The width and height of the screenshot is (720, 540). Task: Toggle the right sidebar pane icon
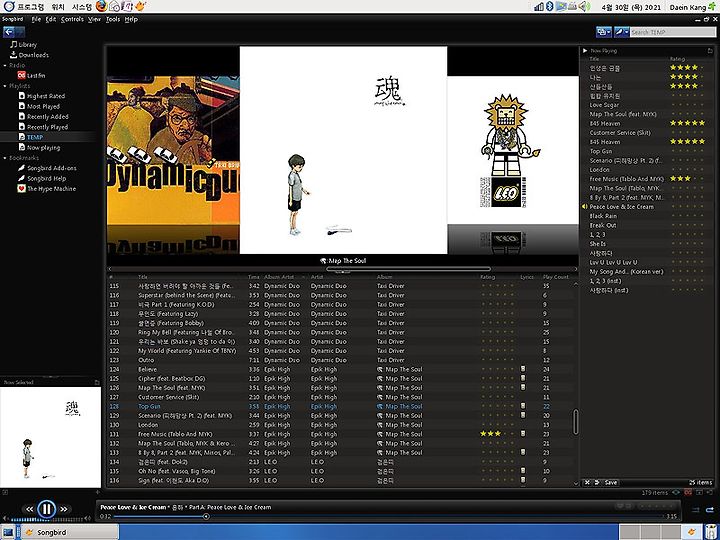711,492
